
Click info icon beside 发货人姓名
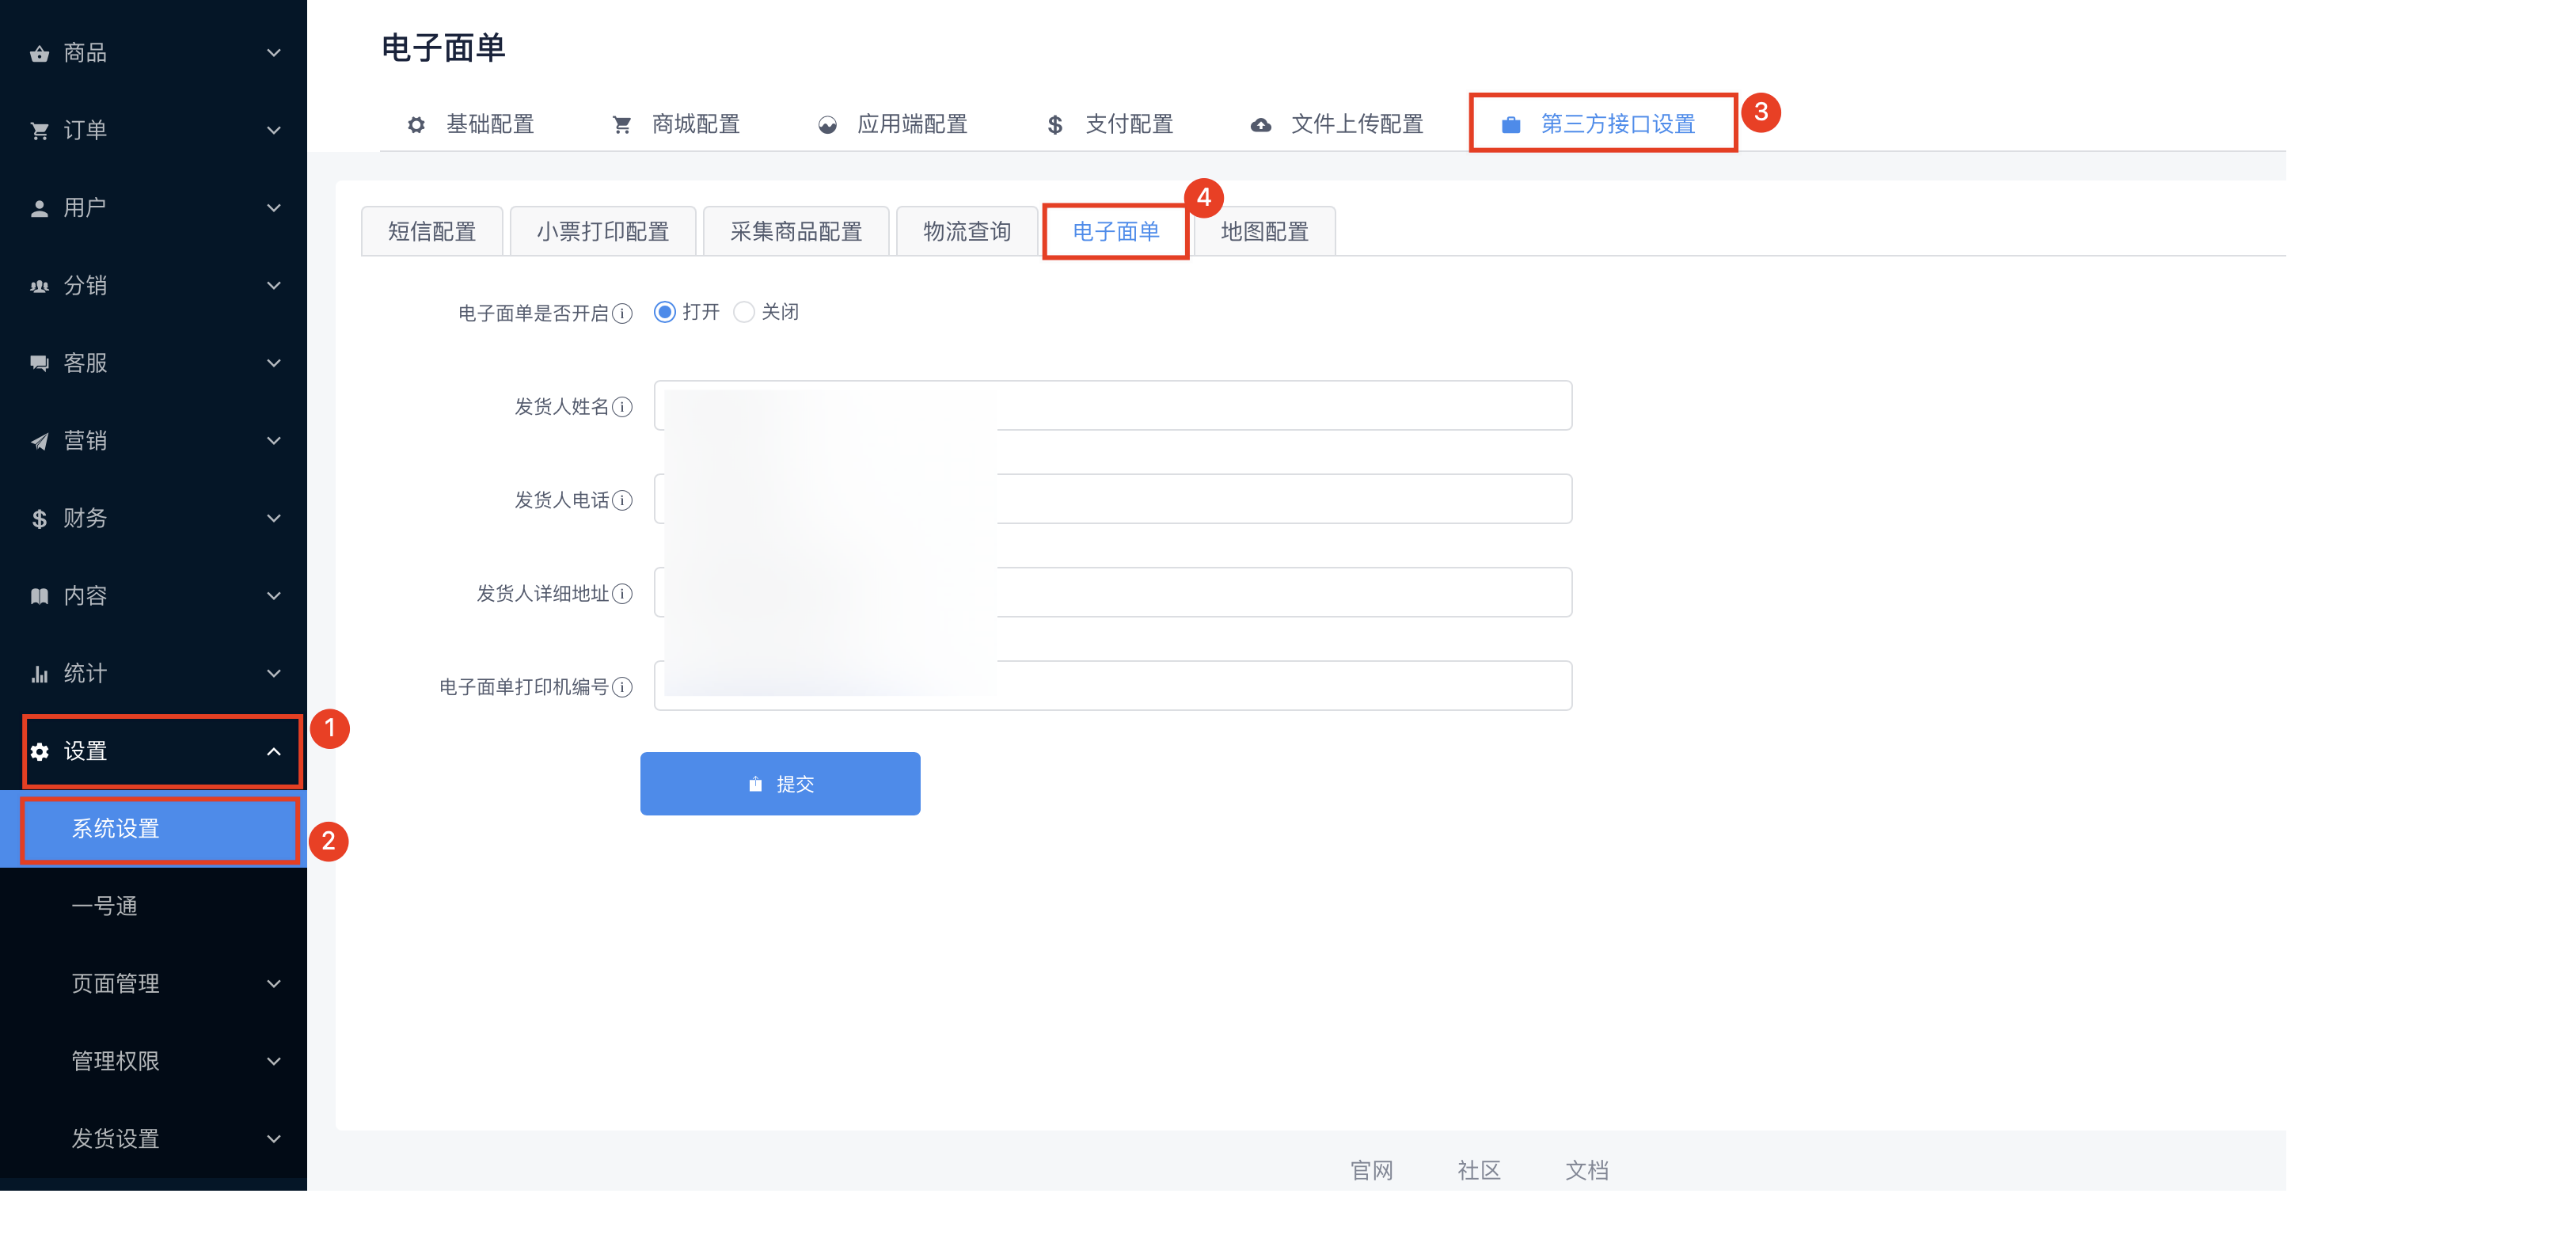(622, 407)
